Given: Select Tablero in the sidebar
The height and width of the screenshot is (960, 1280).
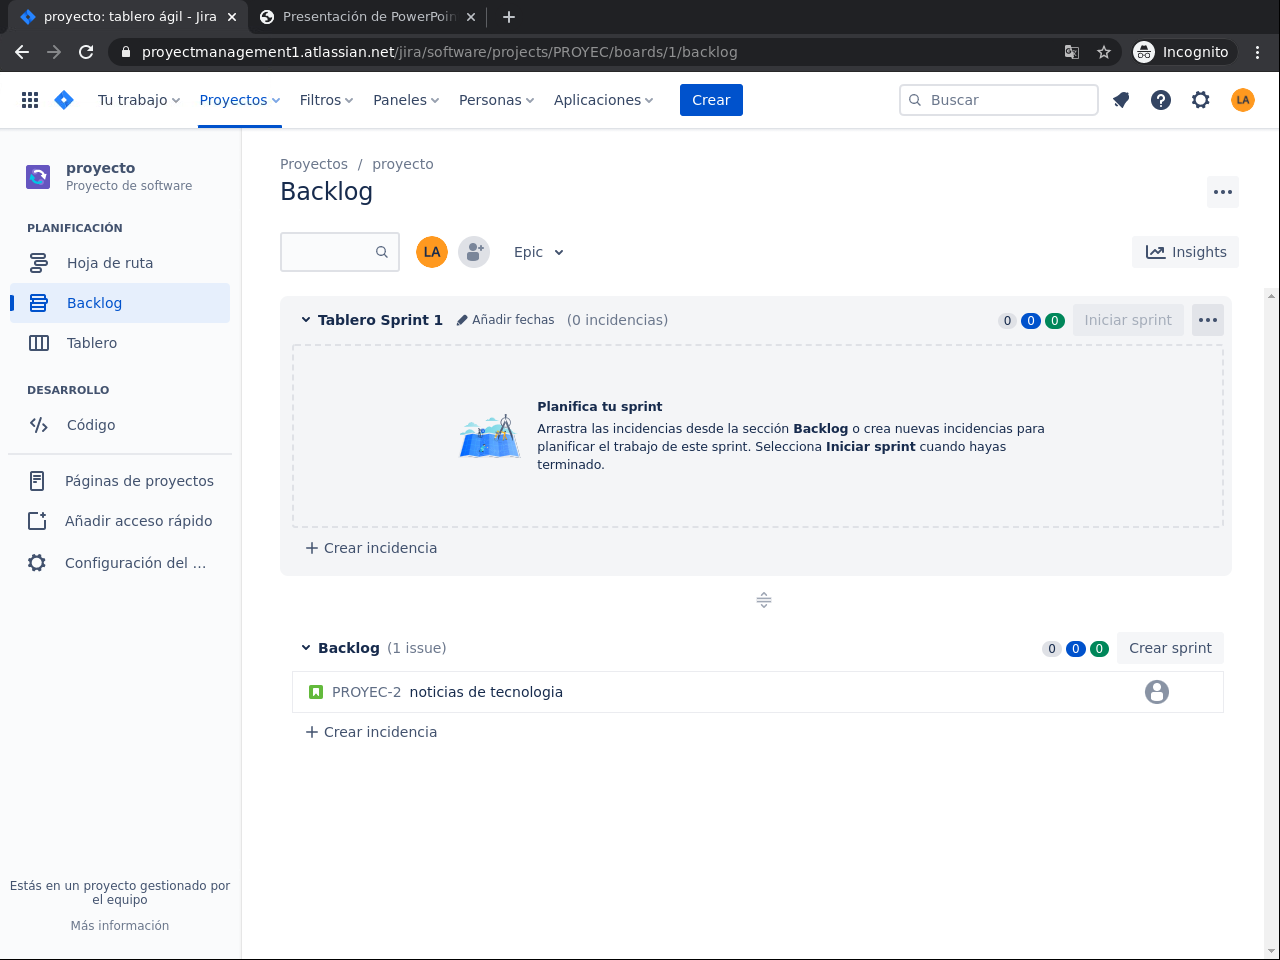Looking at the screenshot, I should 92,343.
